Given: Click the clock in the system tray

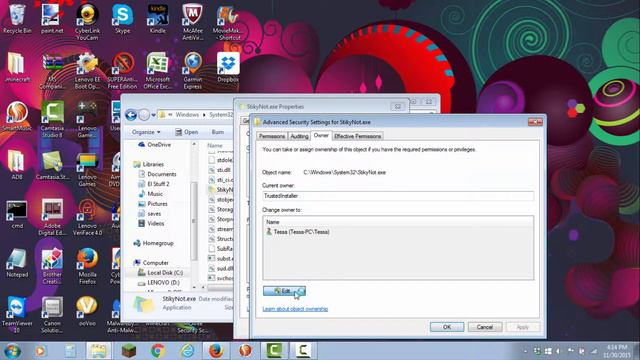Looking at the screenshot, I should pos(618,351).
